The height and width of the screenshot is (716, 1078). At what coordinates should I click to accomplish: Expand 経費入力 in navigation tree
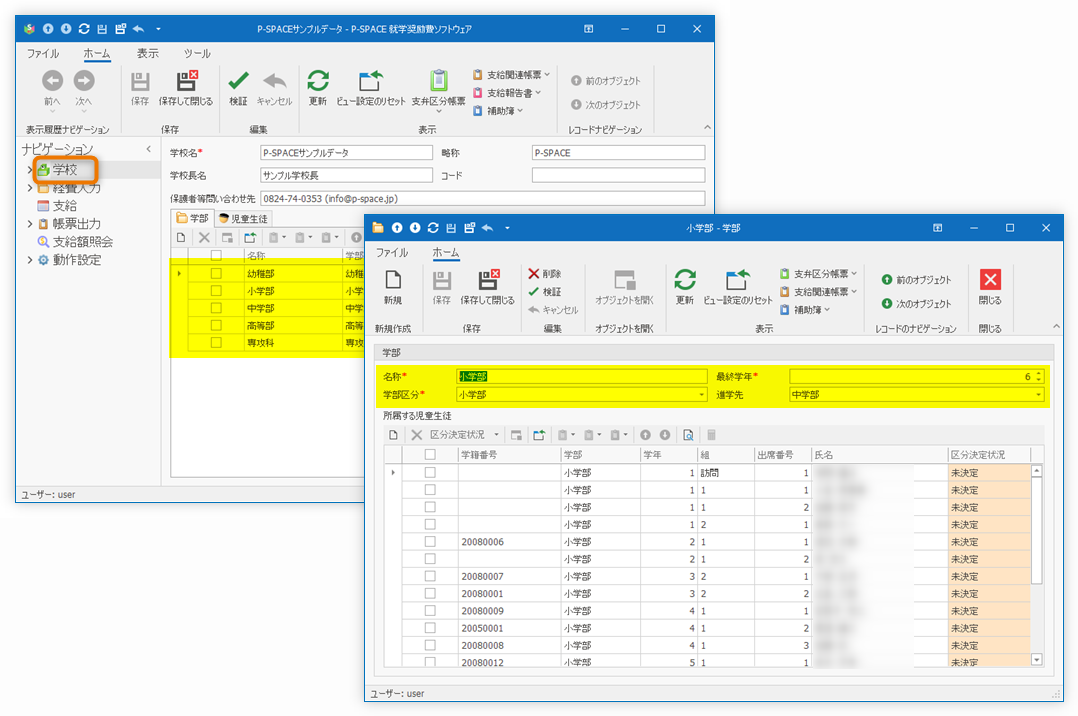tap(30, 188)
